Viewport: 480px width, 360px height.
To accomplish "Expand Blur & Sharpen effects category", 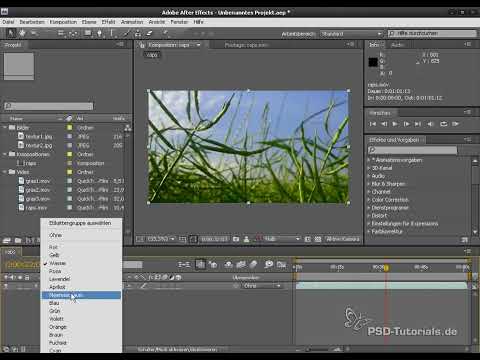I will coord(369,184).
